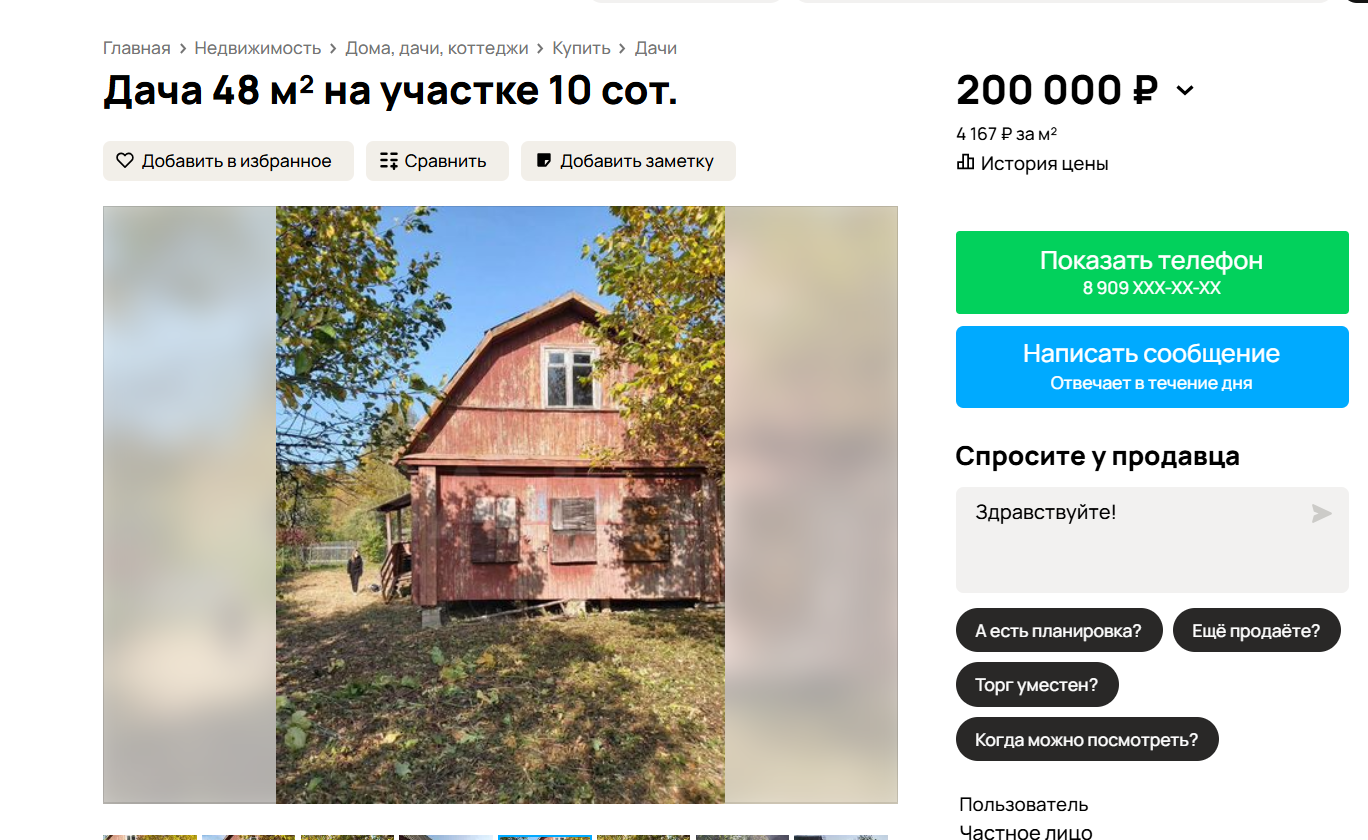1368x840 pixels.
Task: Click the heart icon to add favorite
Action: coord(125,160)
